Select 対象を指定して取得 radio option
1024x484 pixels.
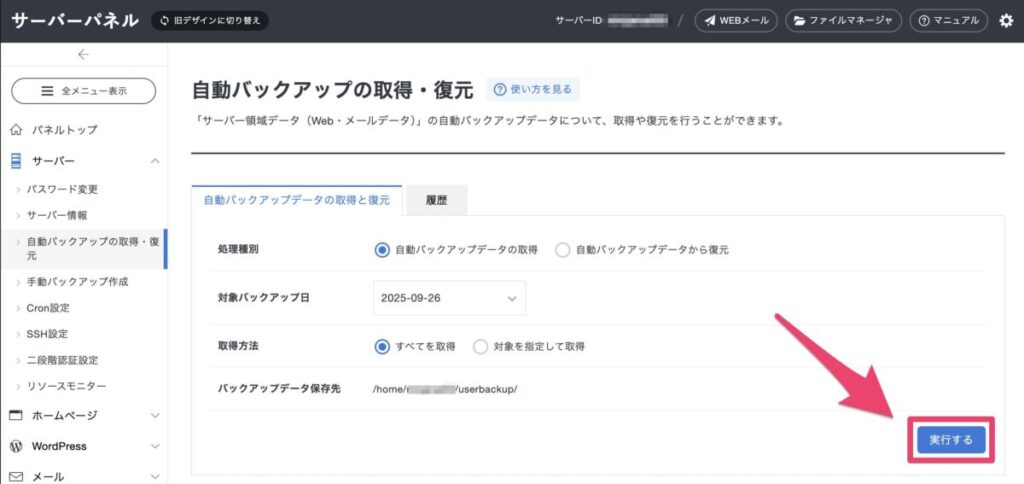pyautogui.click(x=480, y=346)
